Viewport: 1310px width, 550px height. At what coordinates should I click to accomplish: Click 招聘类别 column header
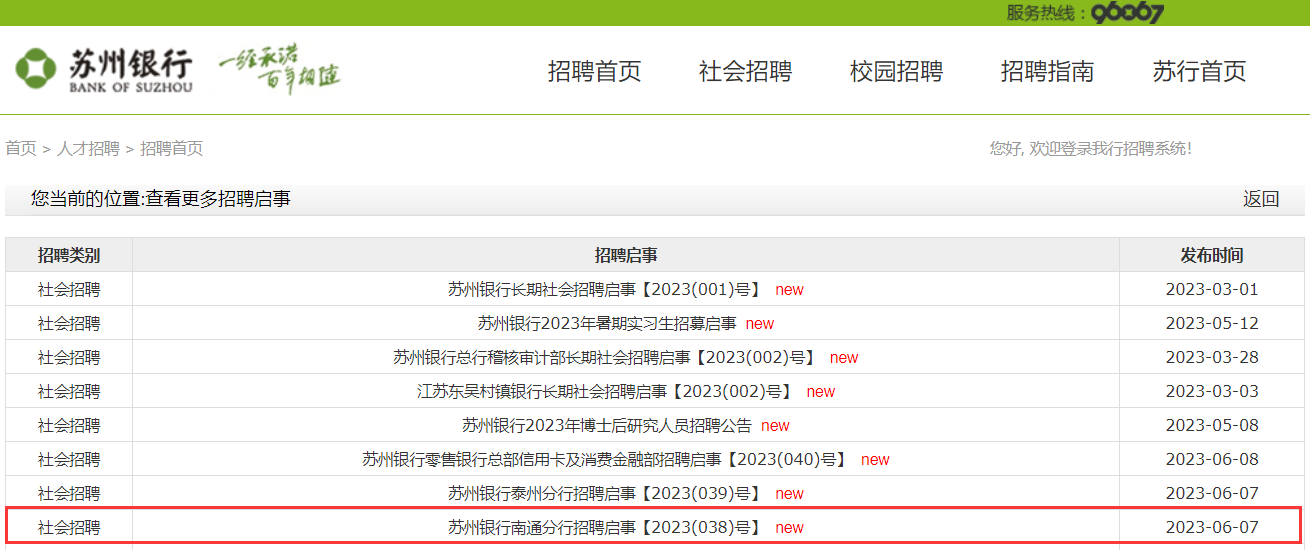tap(69, 255)
